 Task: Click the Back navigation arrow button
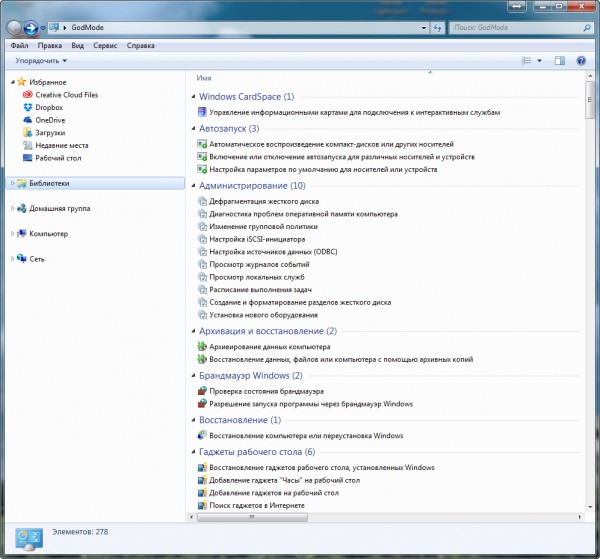tap(16, 27)
